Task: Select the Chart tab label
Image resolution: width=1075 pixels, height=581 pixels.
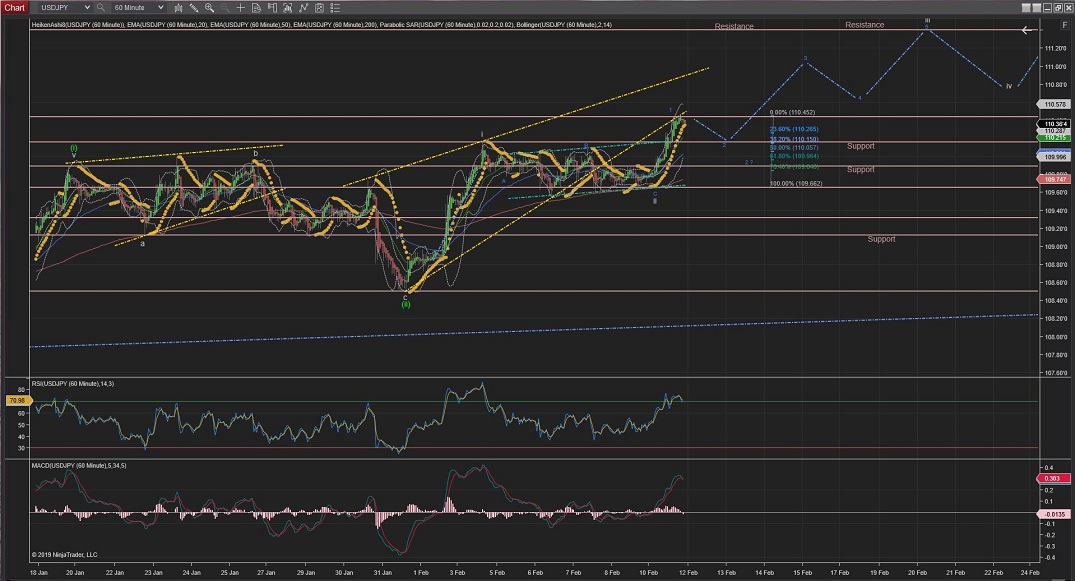Action: coord(15,7)
